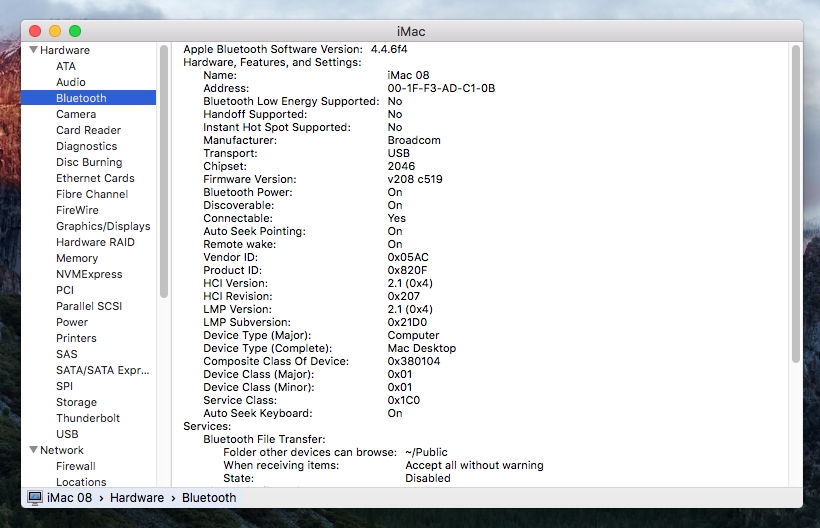Select Locations under Network

click(81, 482)
